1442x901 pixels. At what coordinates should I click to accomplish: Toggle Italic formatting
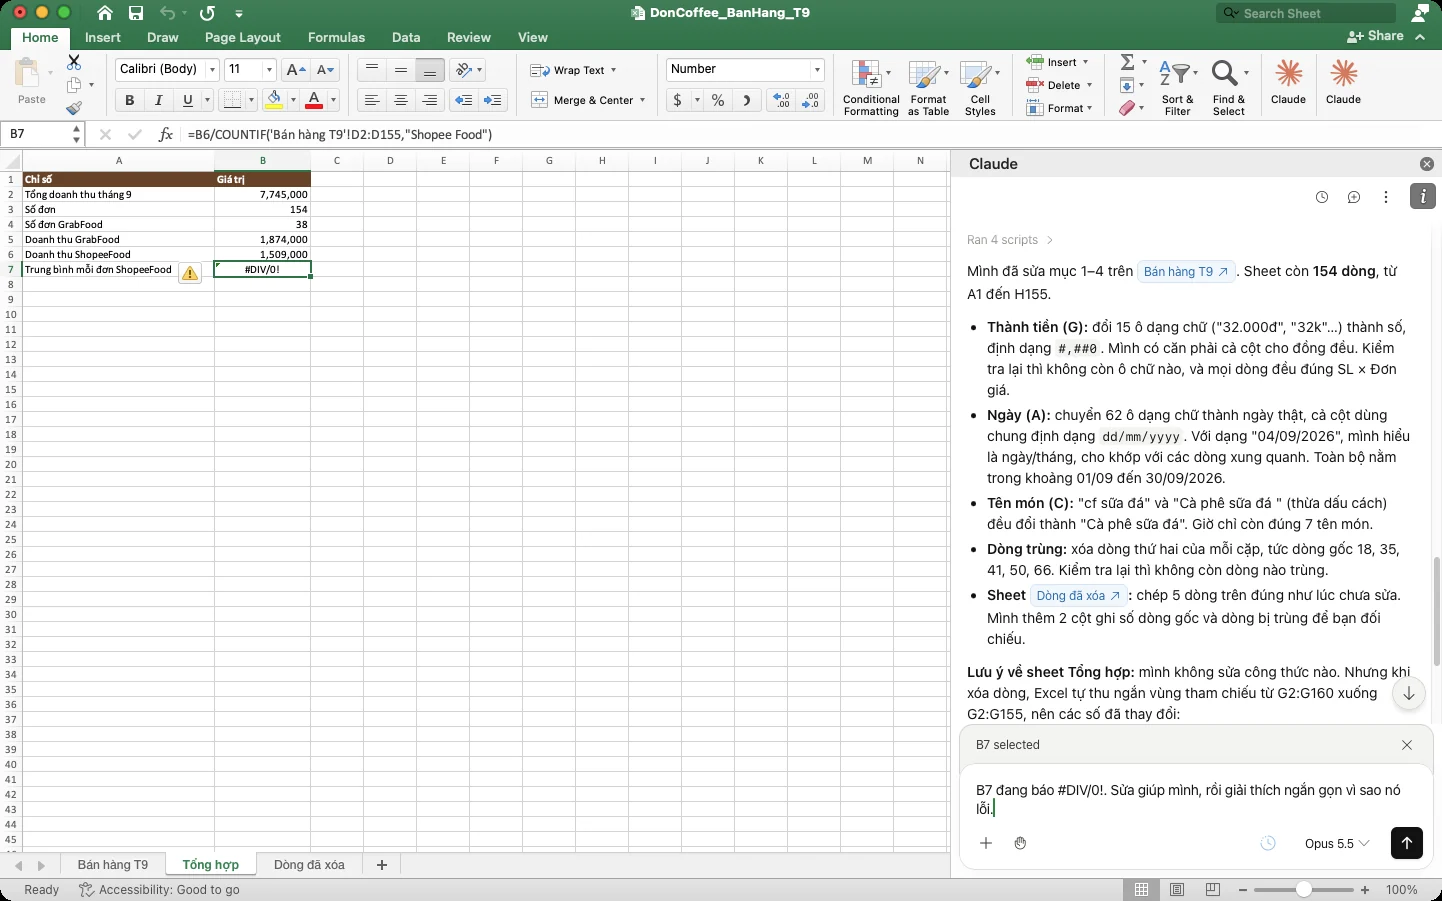(158, 100)
